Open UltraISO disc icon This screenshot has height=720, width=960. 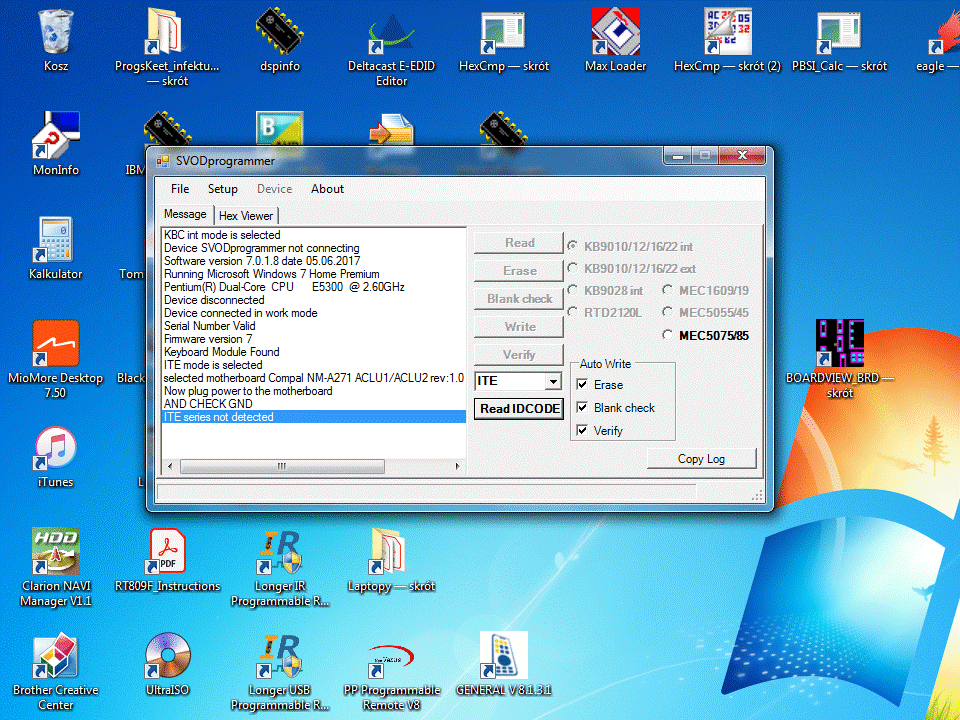pos(167,655)
